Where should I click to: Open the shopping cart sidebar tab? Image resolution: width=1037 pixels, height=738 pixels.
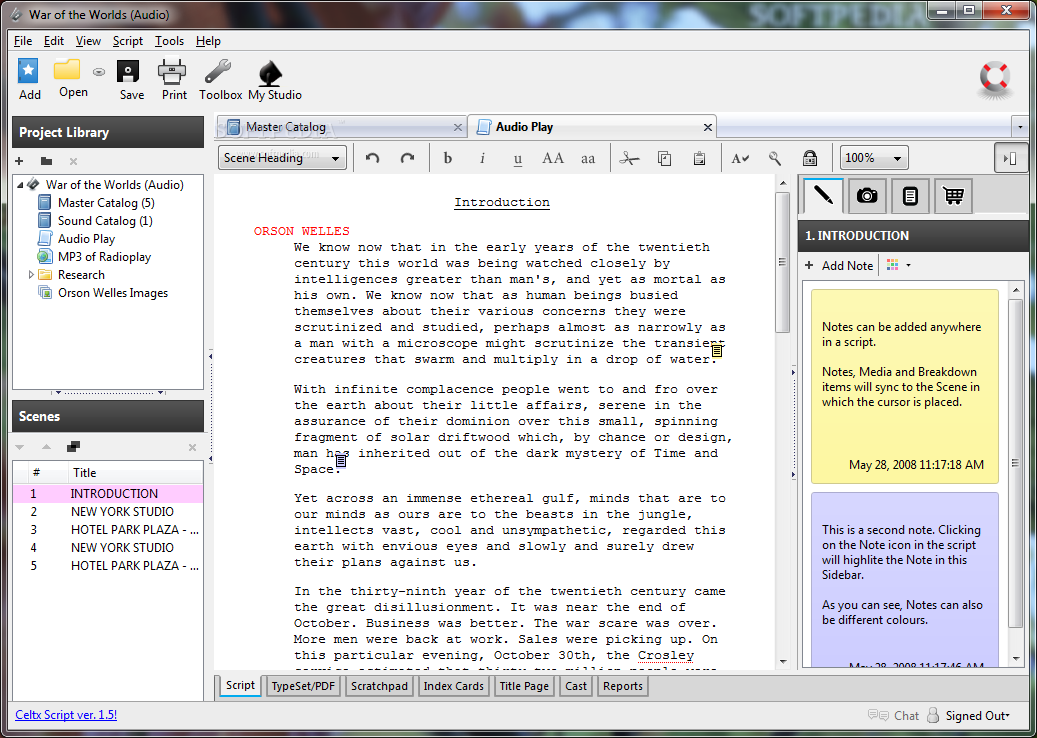(953, 196)
